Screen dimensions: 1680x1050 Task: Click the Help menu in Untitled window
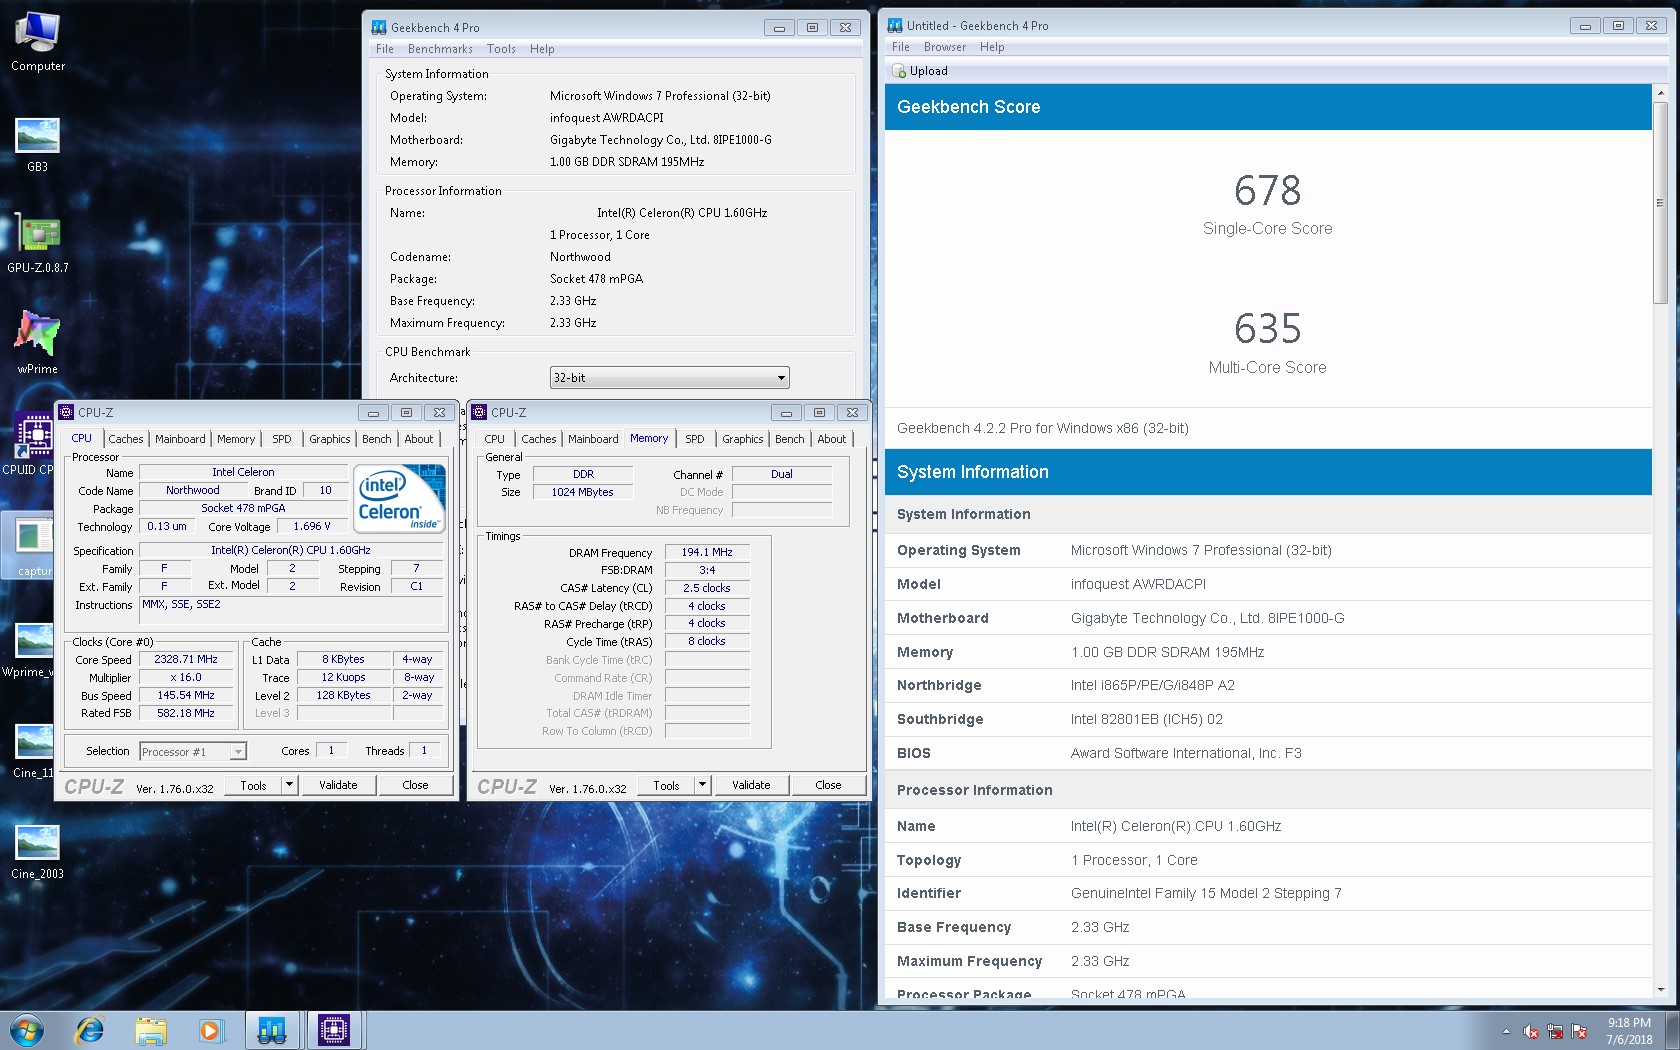[992, 47]
